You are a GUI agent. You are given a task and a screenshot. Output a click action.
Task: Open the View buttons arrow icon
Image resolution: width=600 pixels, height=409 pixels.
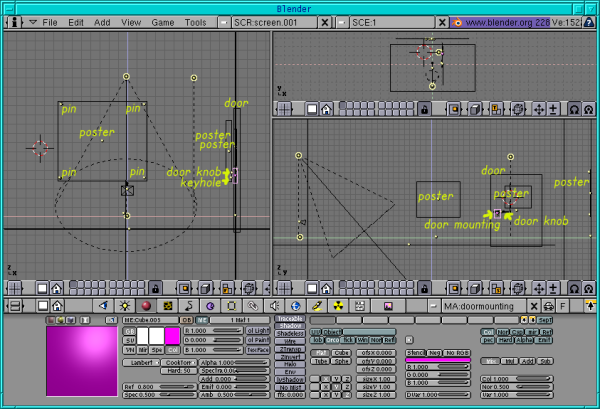pyautogui.click(x=104, y=305)
